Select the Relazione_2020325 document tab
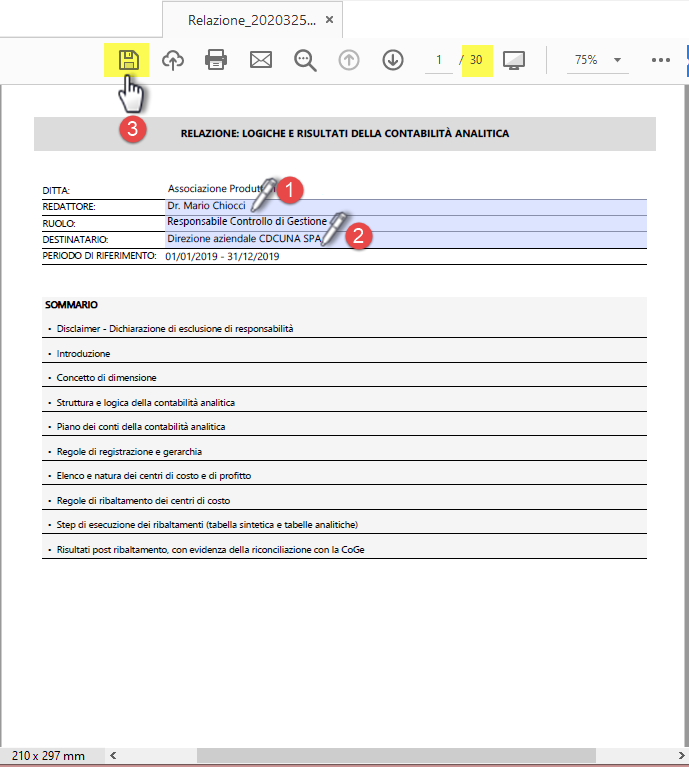 [252, 20]
